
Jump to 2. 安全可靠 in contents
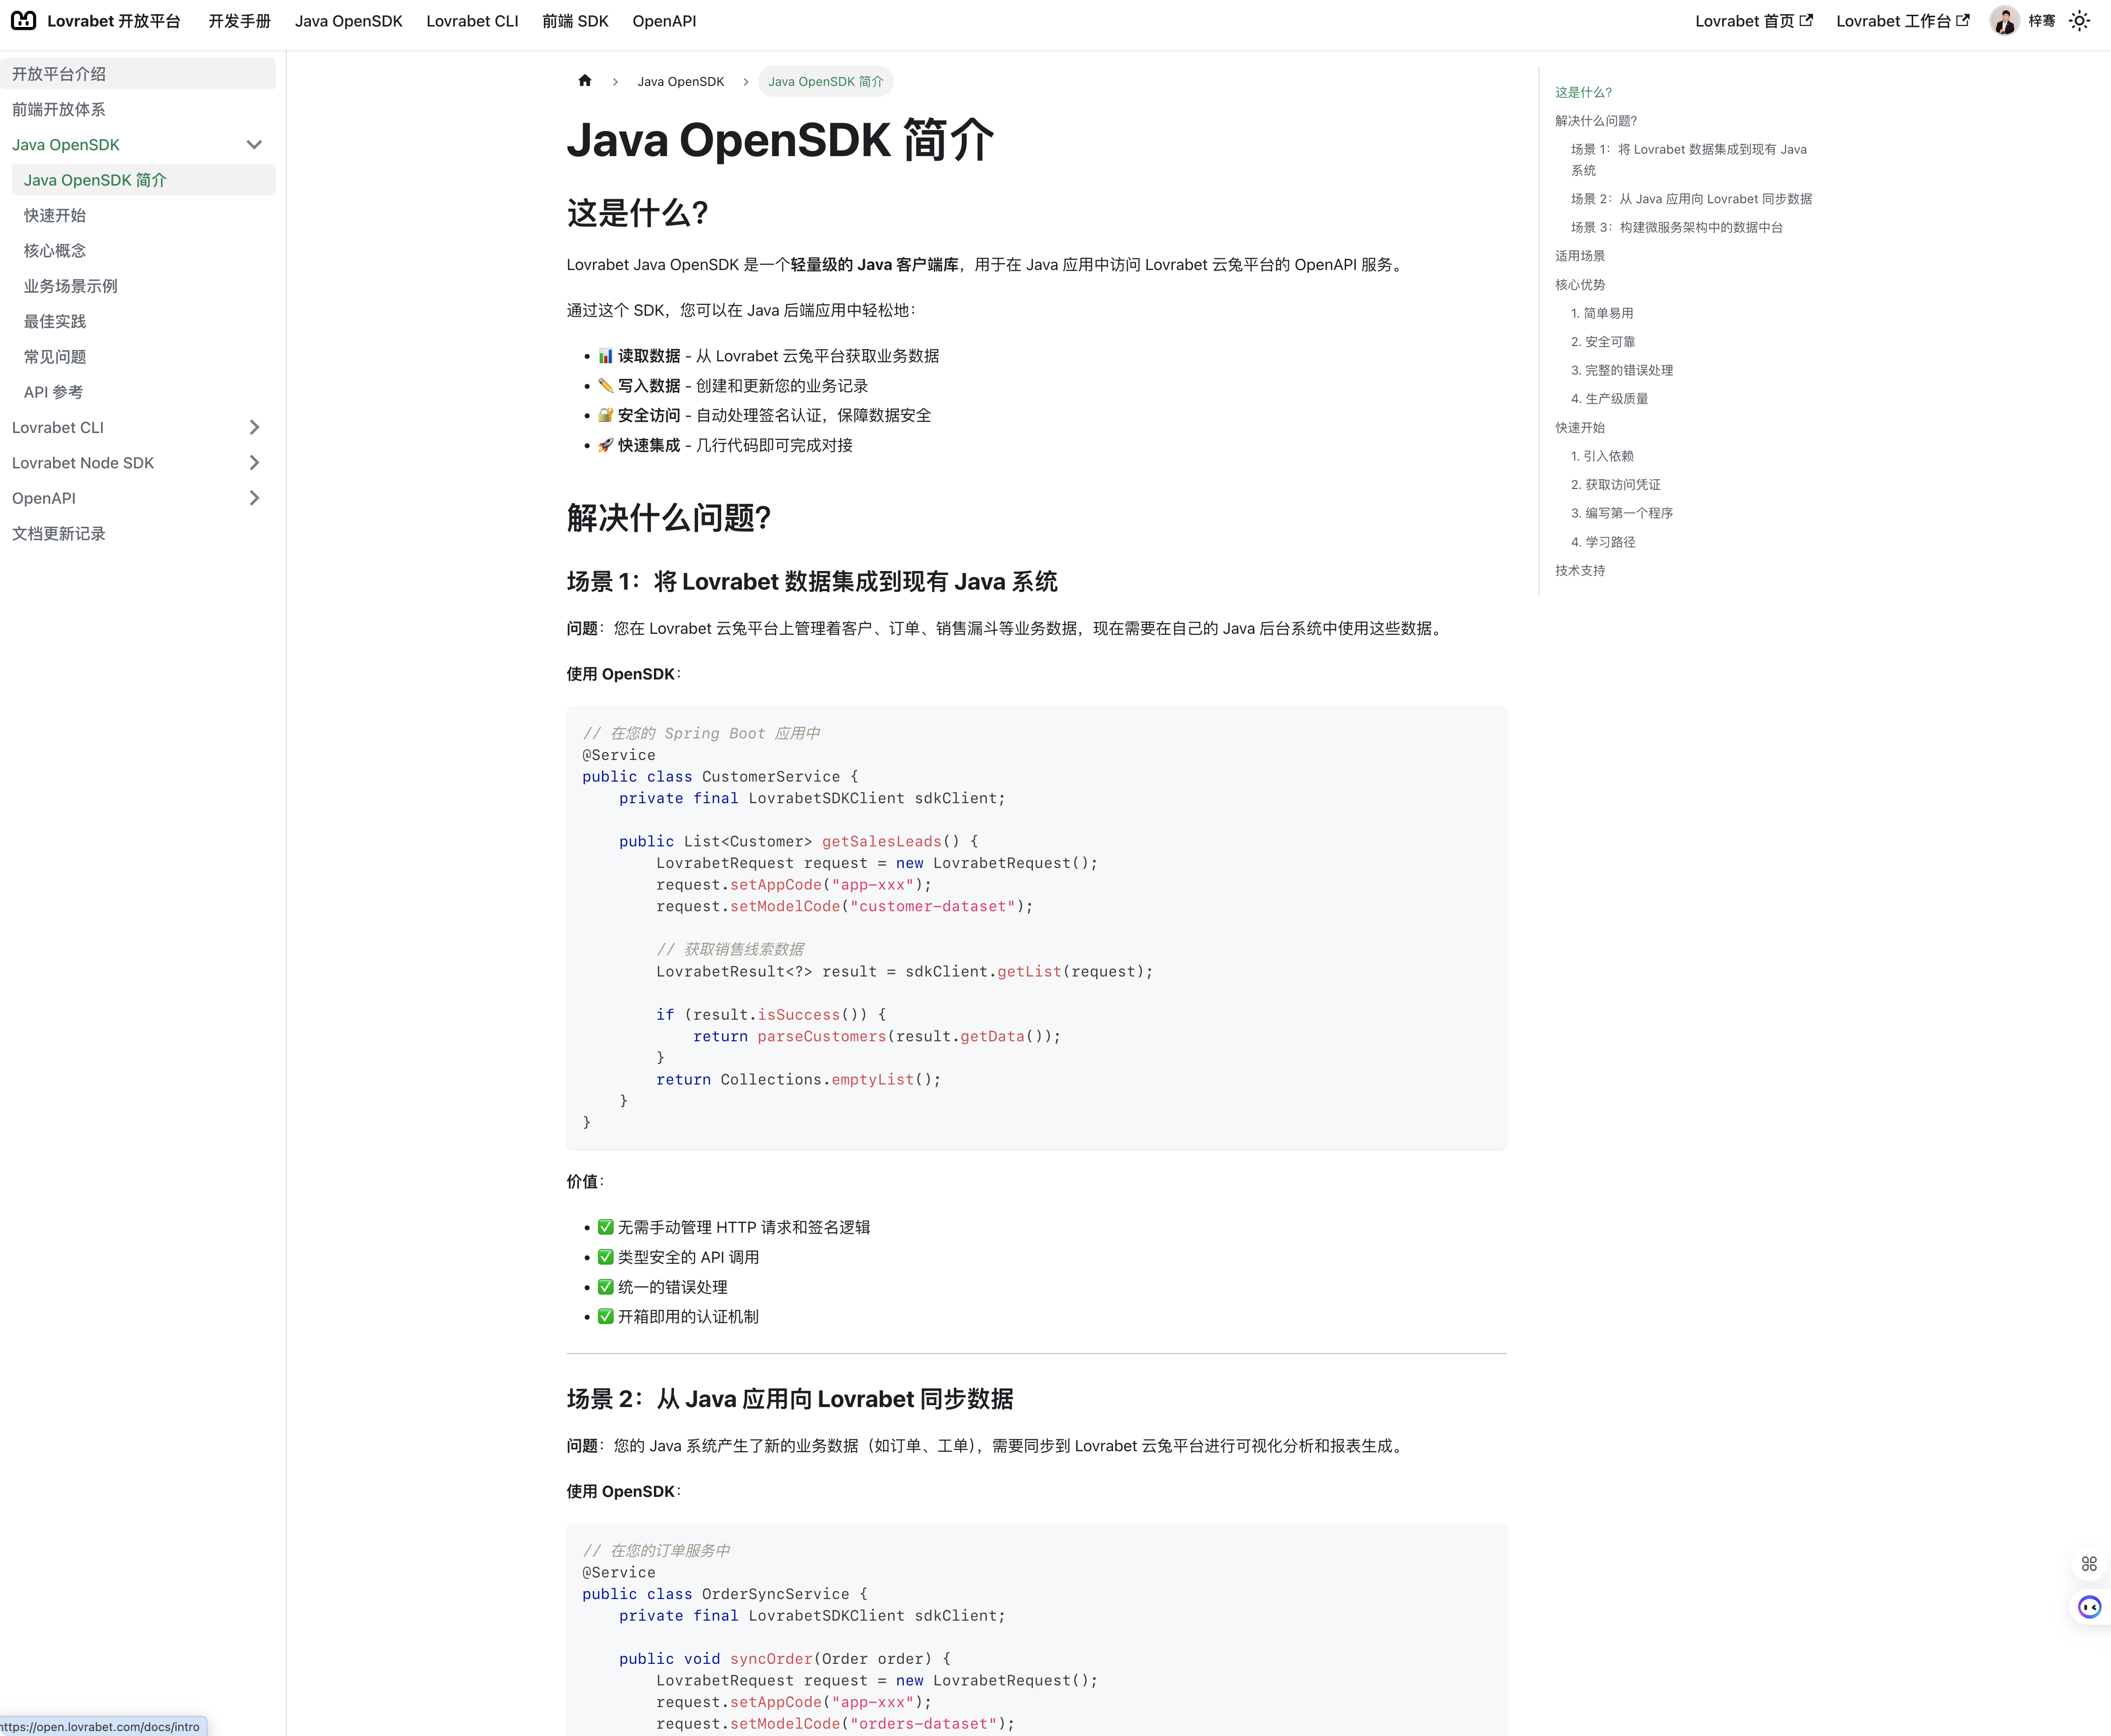tap(1603, 342)
